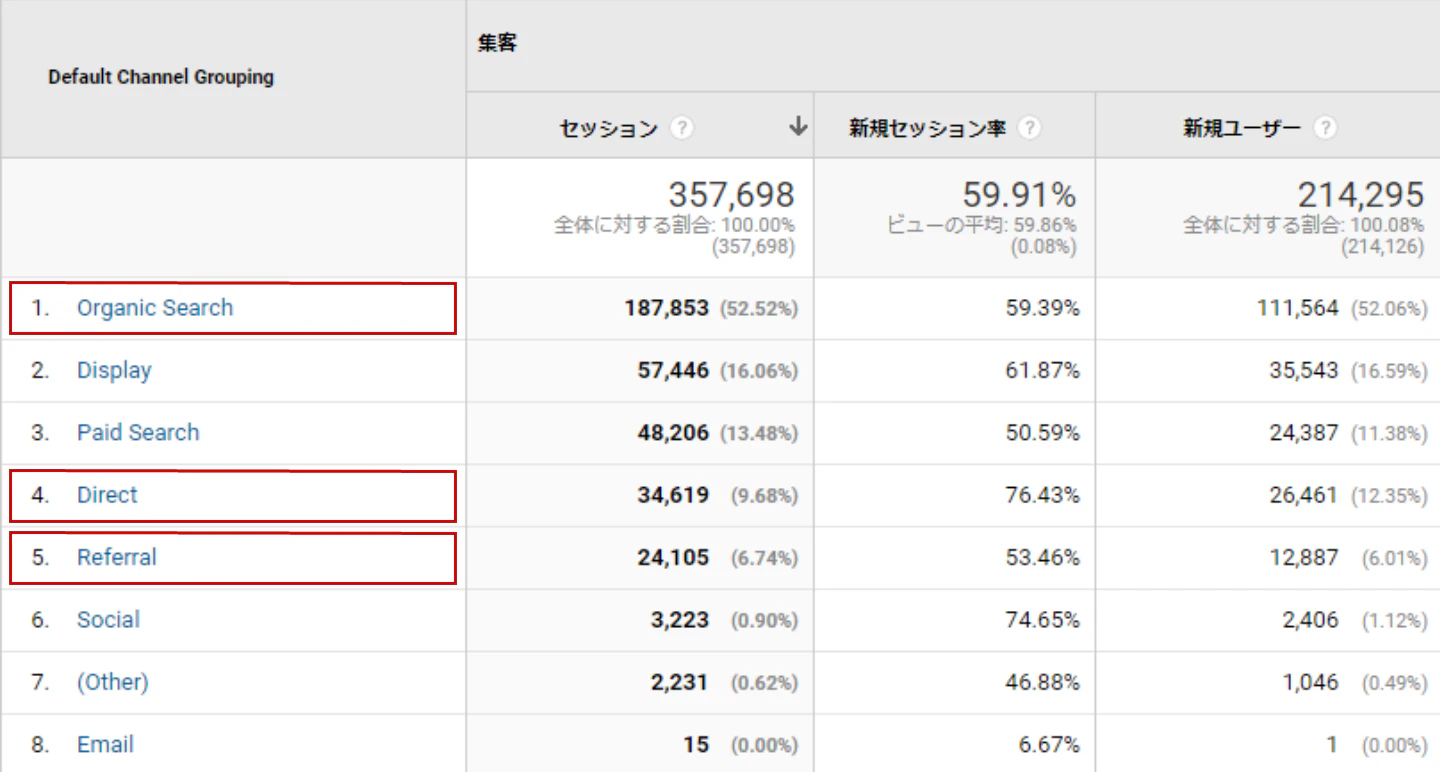
Task: Select Paid Search new users 24,387
Action: (x=1304, y=433)
